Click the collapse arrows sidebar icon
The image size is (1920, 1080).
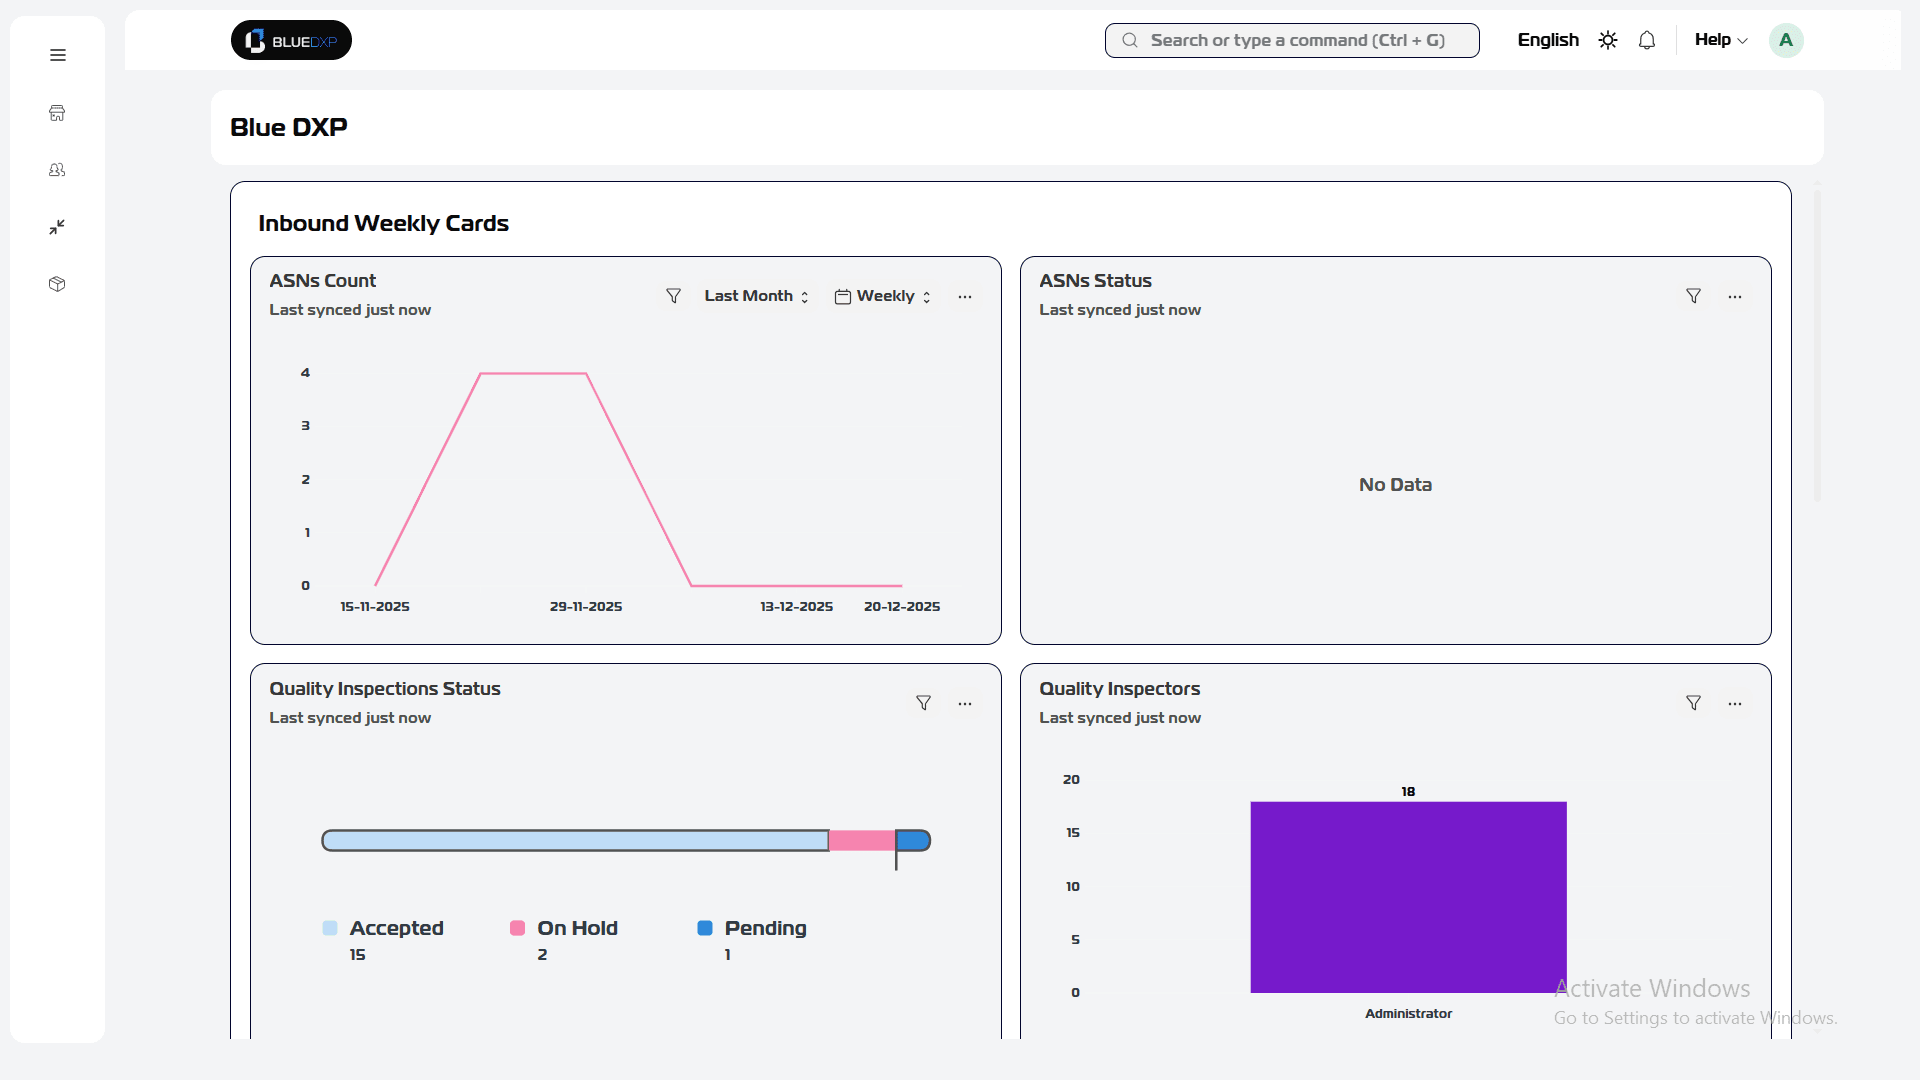[x=57, y=227]
